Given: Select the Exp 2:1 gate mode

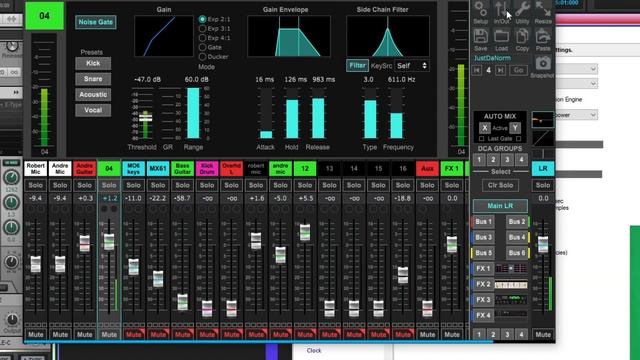Looking at the screenshot, I should (202, 19).
